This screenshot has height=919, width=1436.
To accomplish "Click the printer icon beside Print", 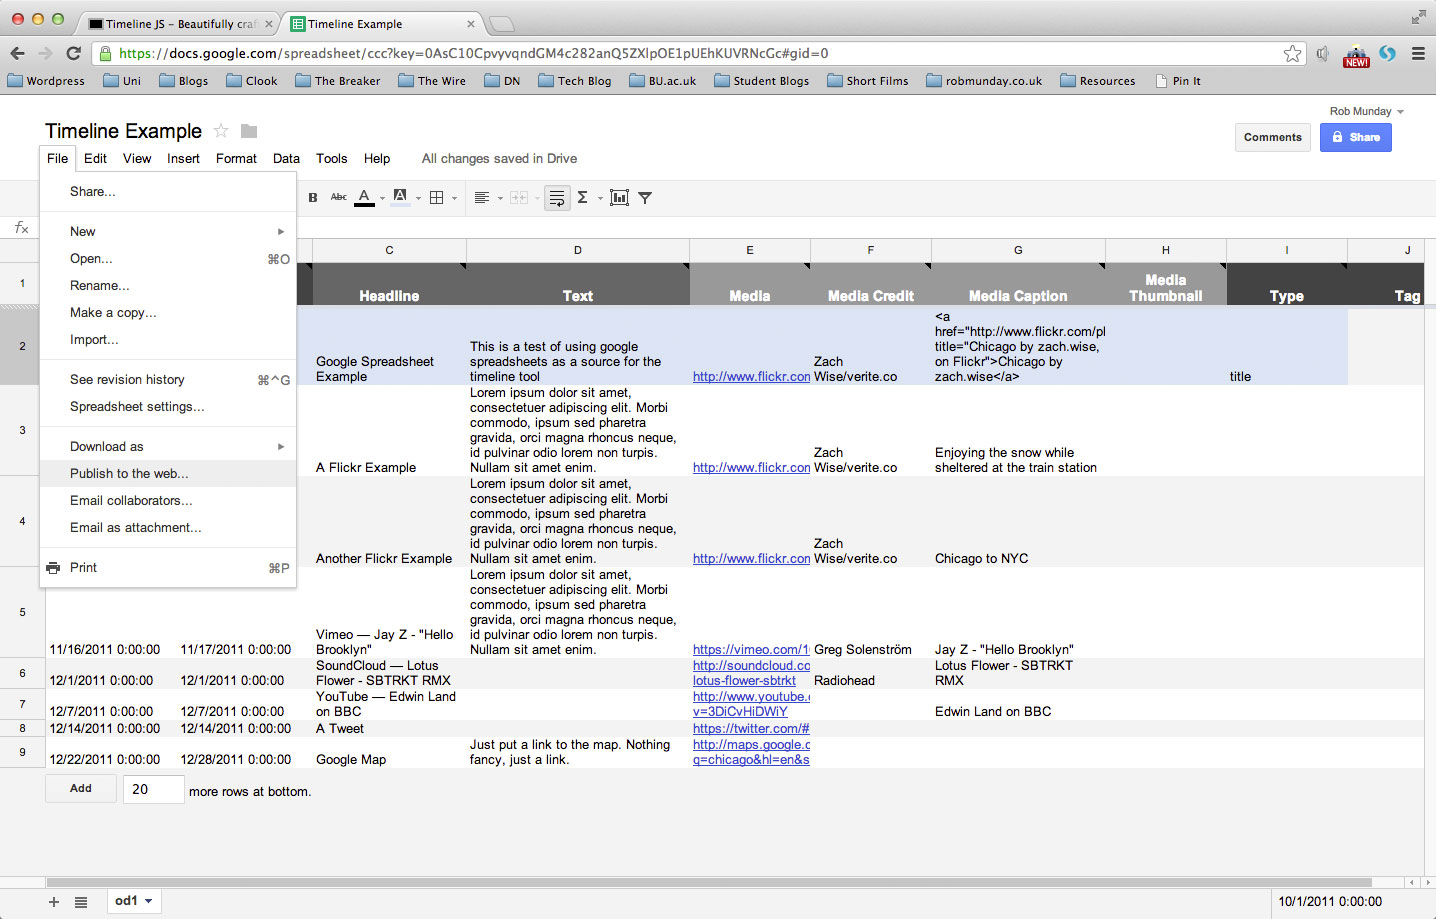I will coord(53,568).
